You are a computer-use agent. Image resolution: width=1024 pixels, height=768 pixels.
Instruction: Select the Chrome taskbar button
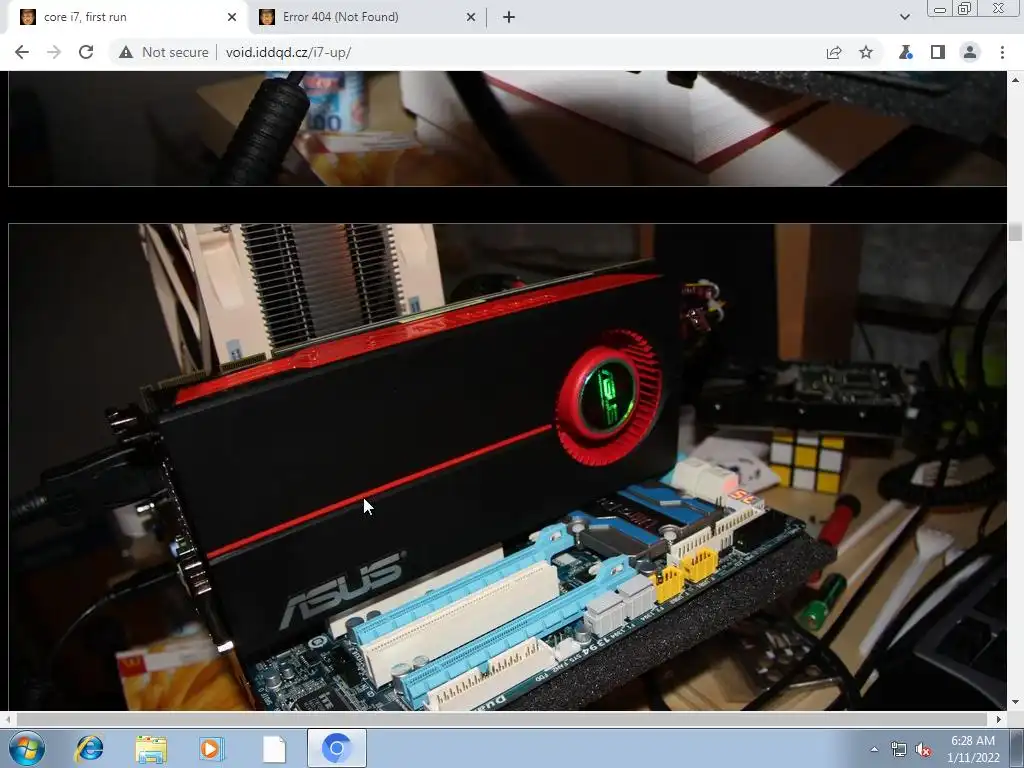coord(336,748)
